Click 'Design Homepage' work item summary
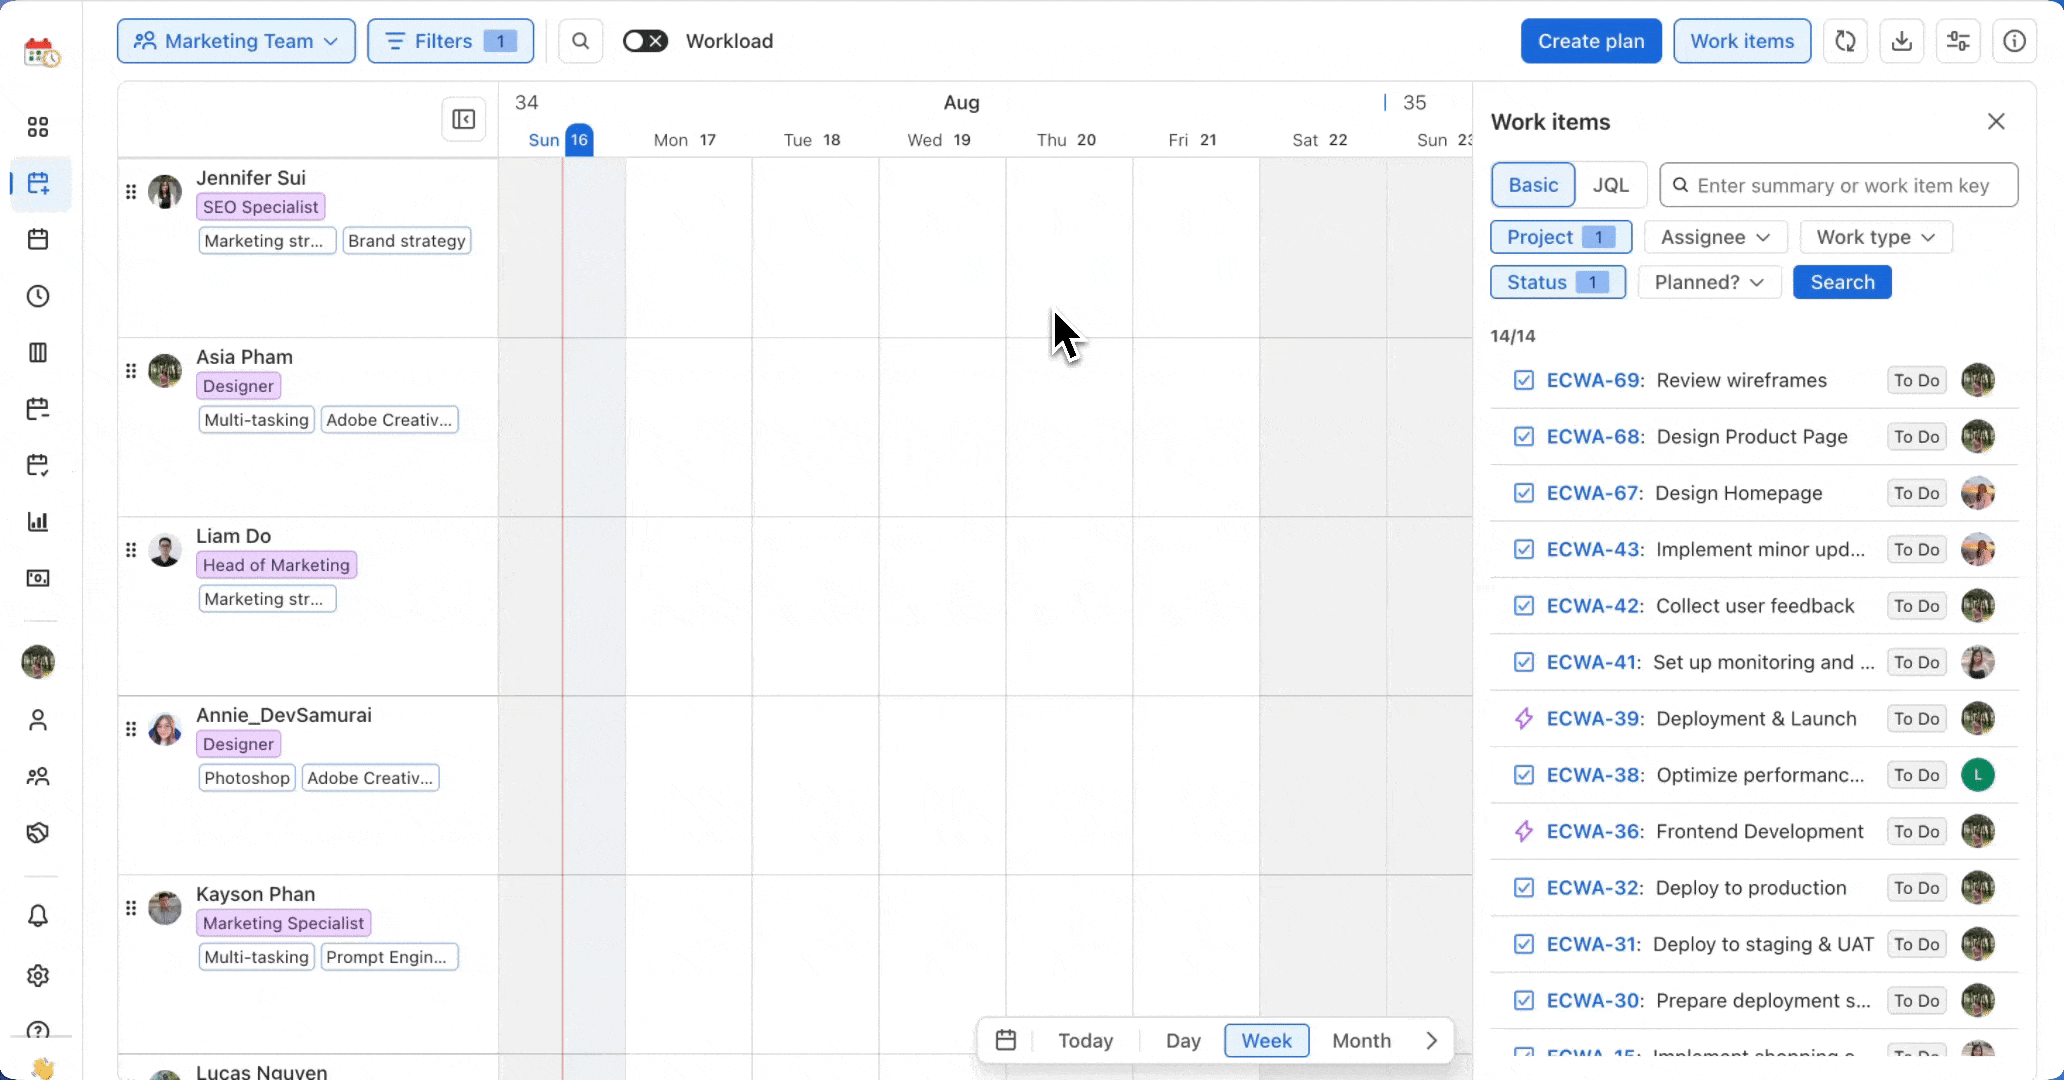The height and width of the screenshot is (1080, 2064). coord(1739,493)
